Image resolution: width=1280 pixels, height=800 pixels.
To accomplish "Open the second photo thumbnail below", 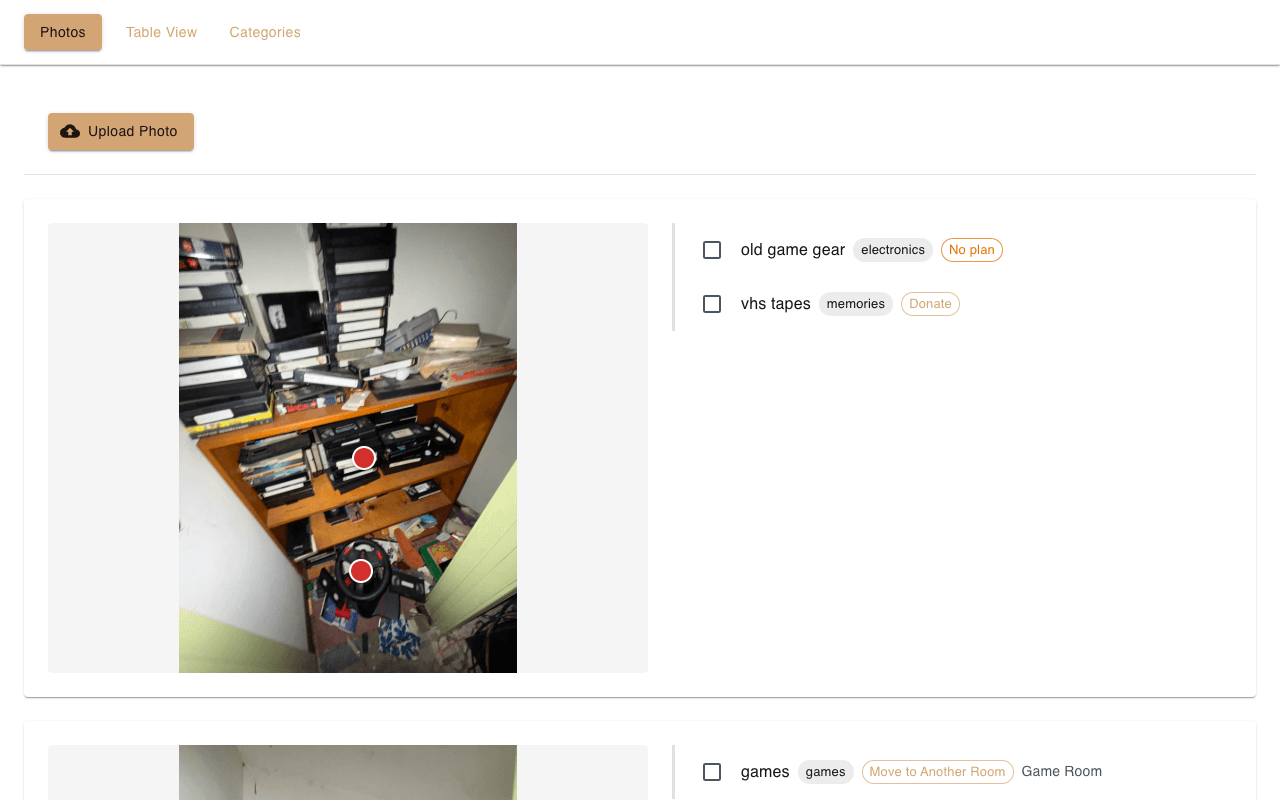I will pyautogui.click(x=348, y=772).
